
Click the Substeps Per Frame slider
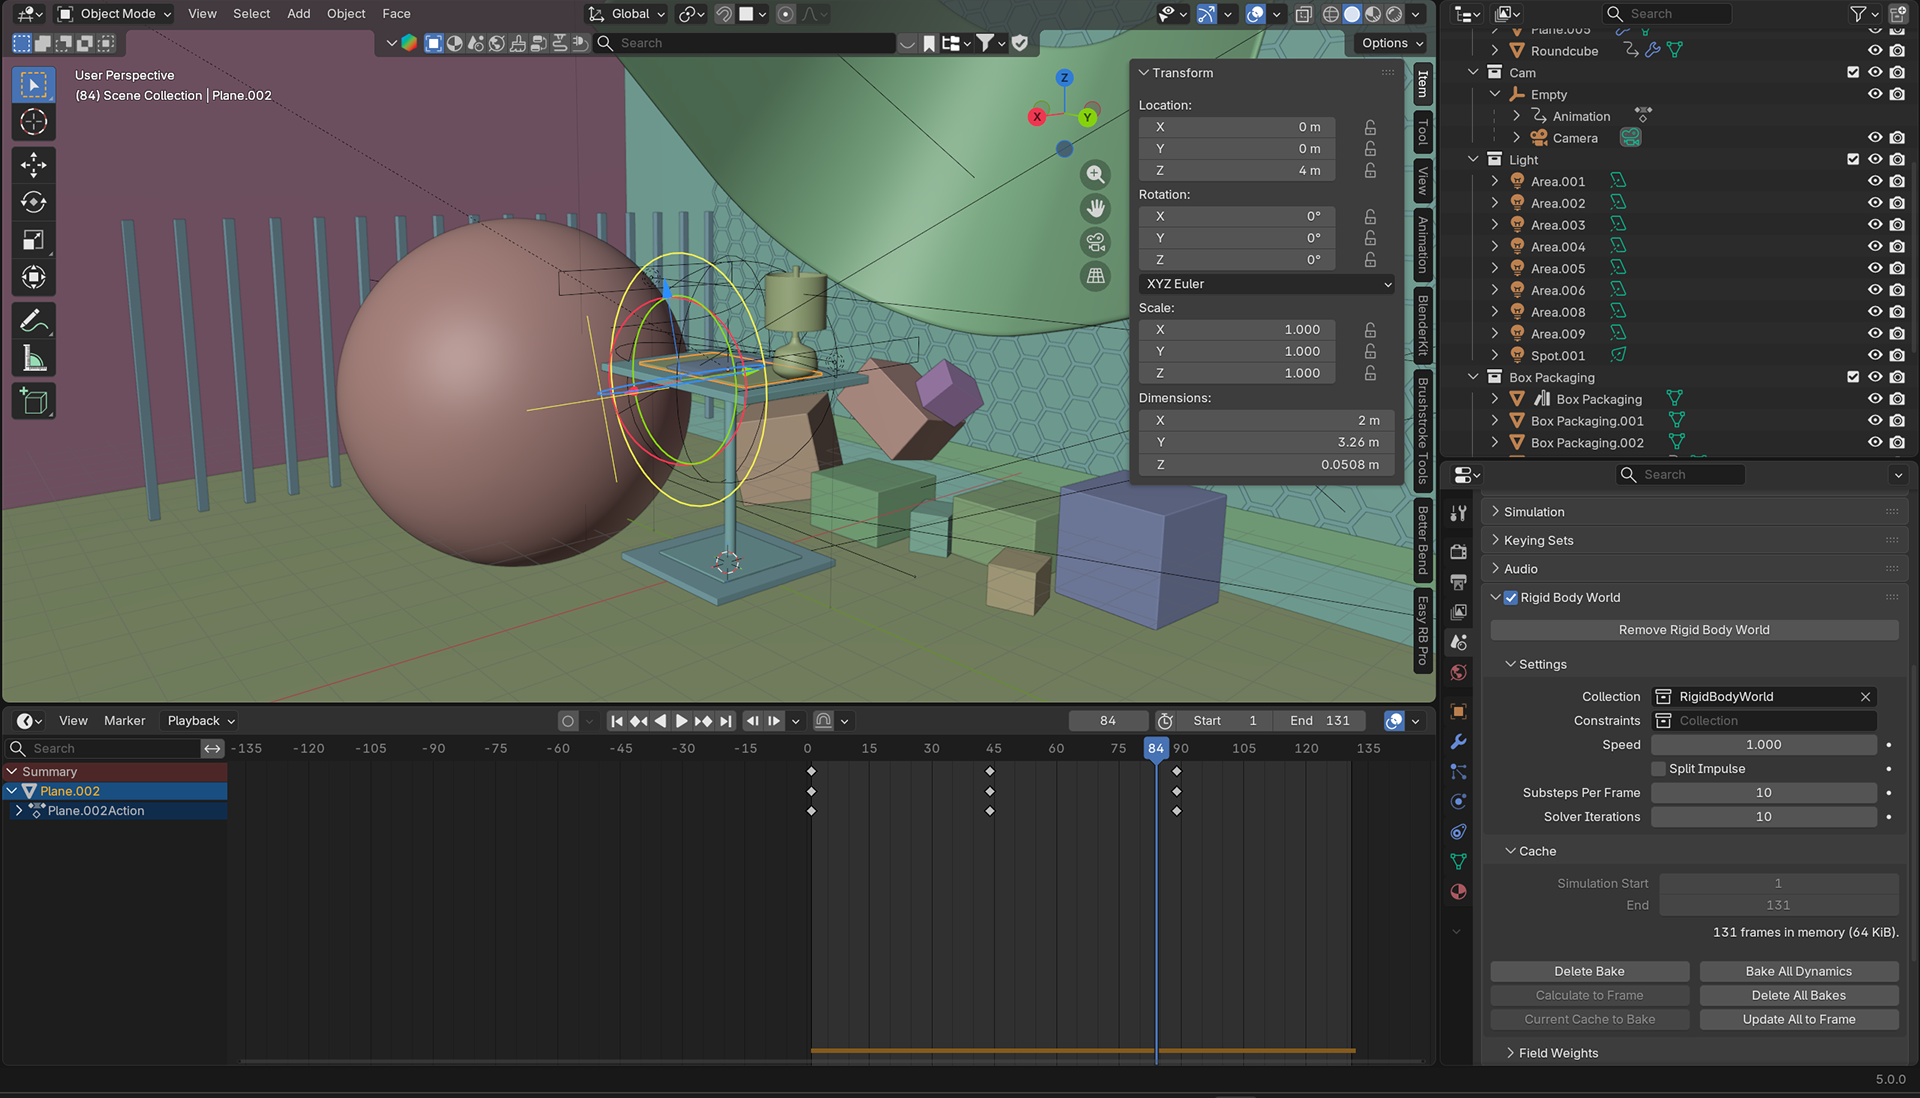click(1763, 793)
